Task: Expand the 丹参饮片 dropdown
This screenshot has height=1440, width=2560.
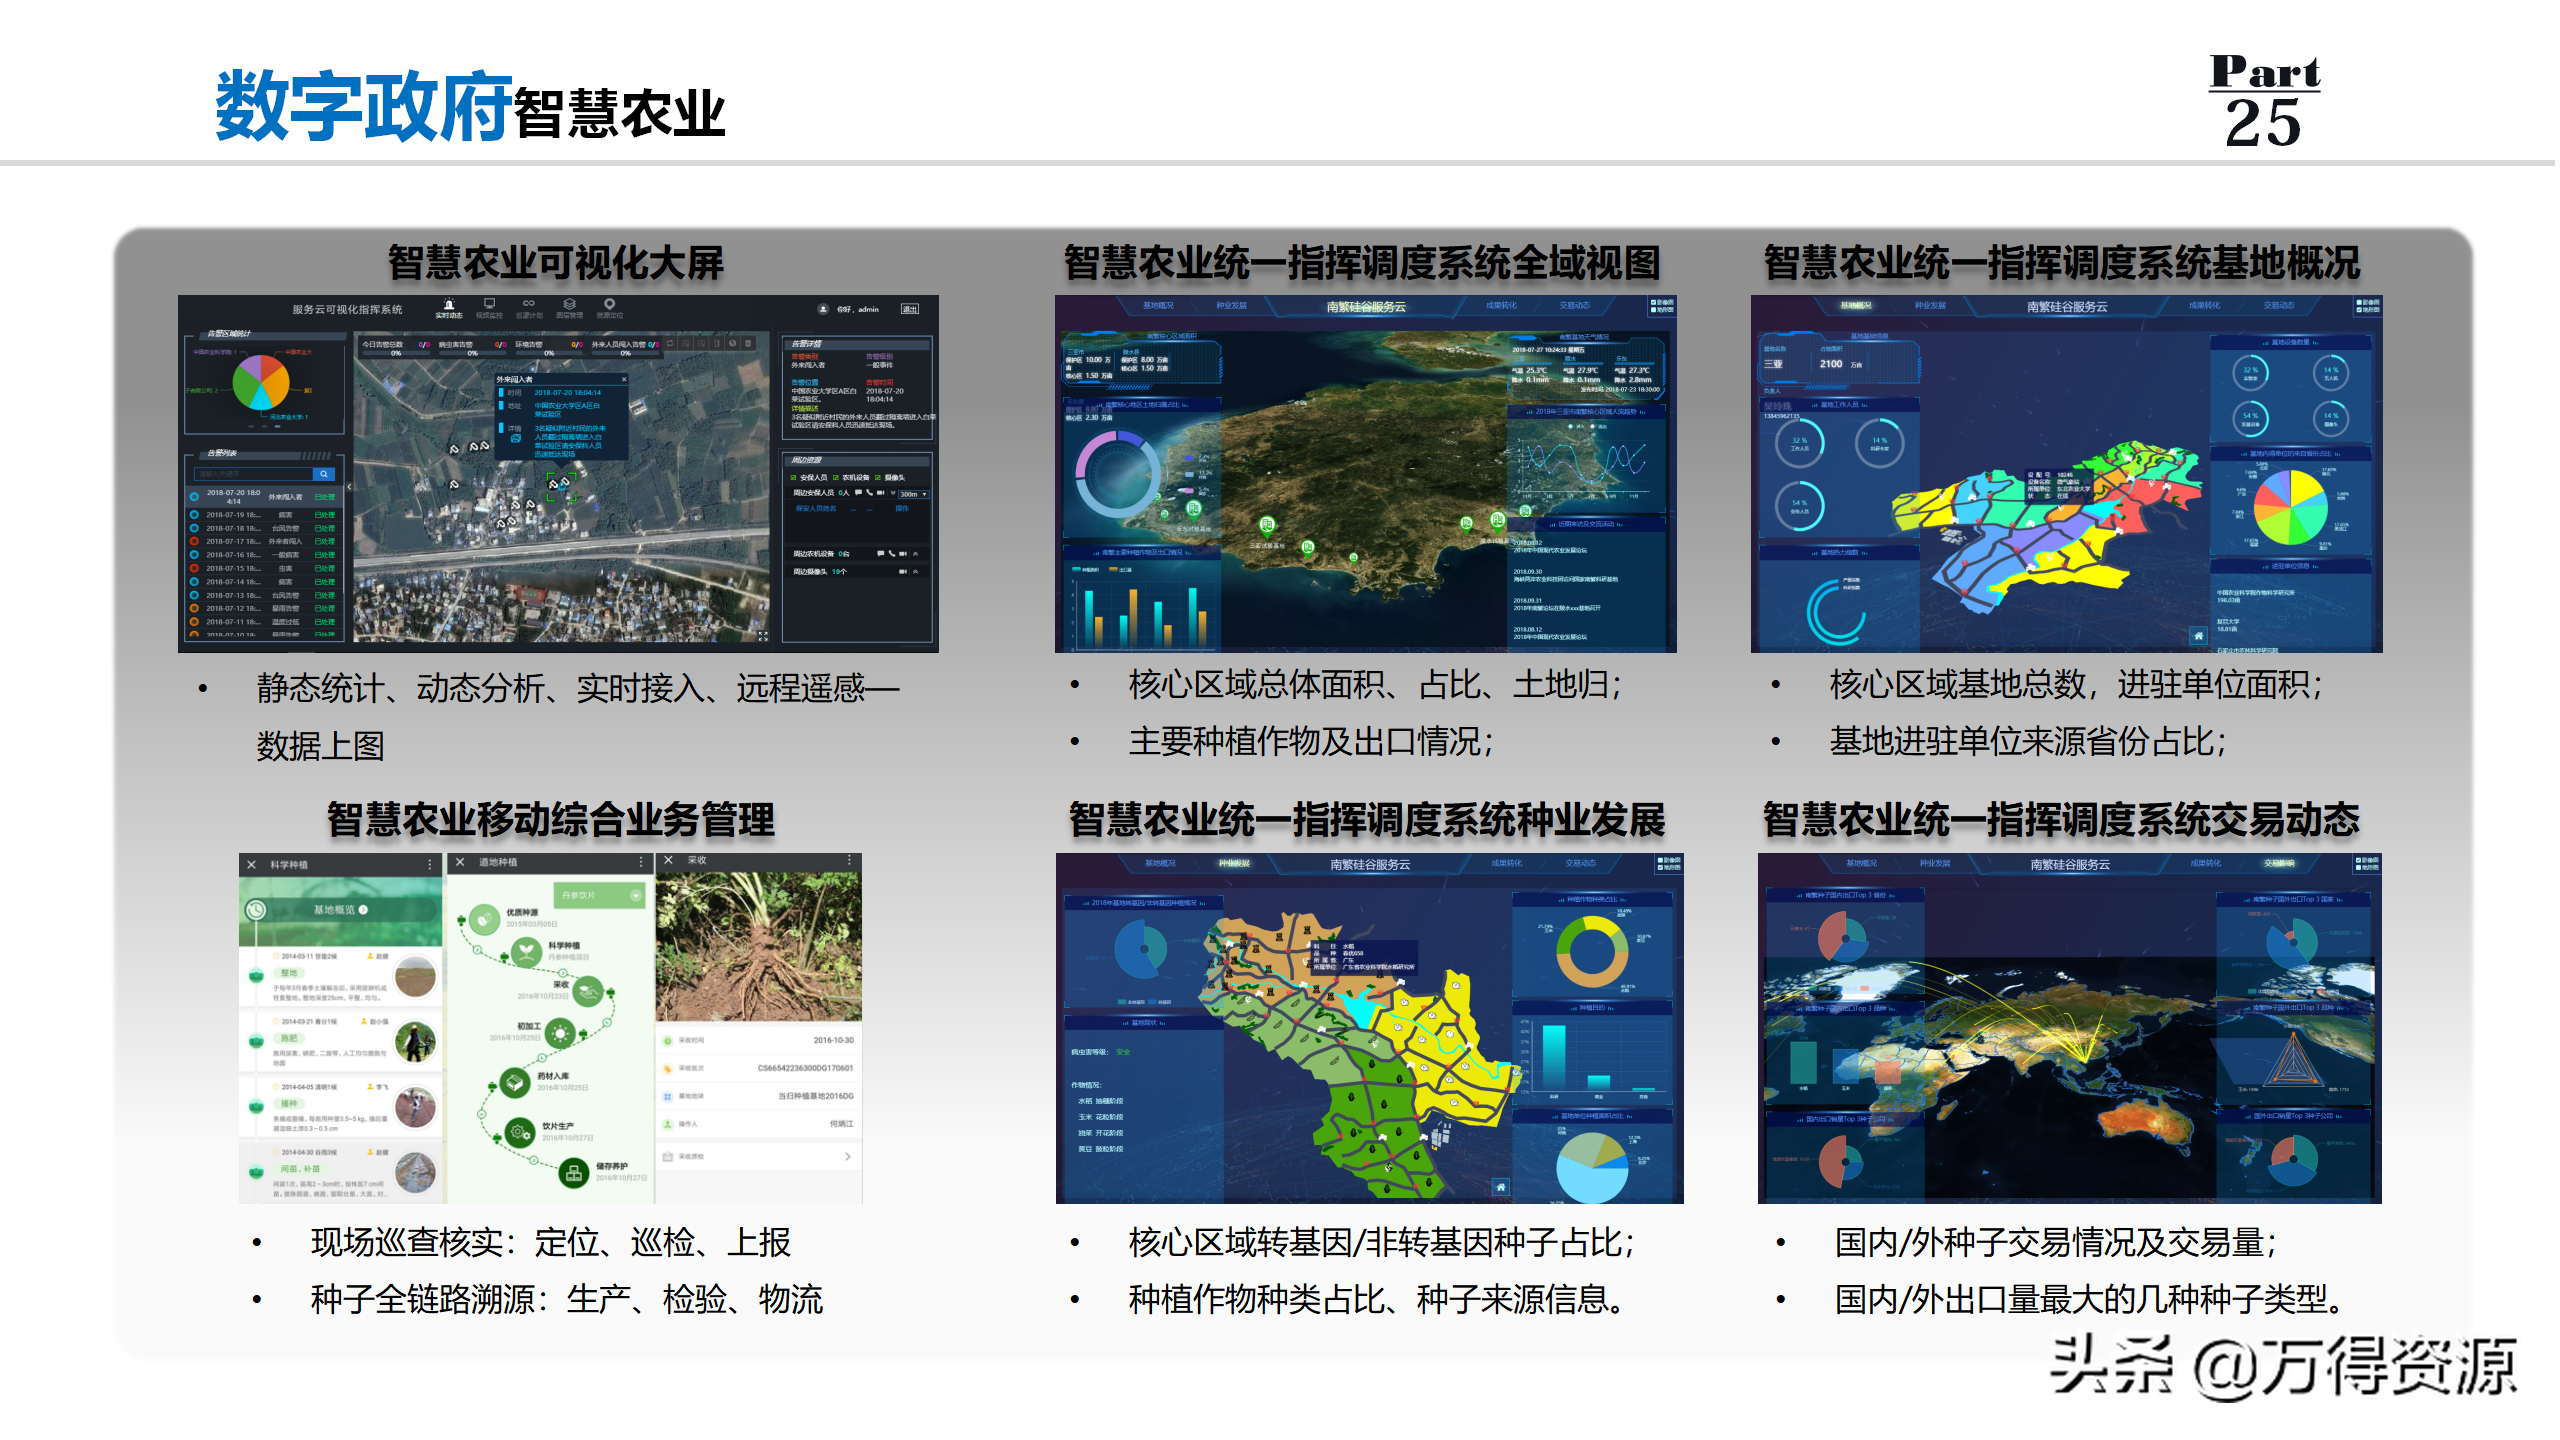Action: [x=636, y=895]
